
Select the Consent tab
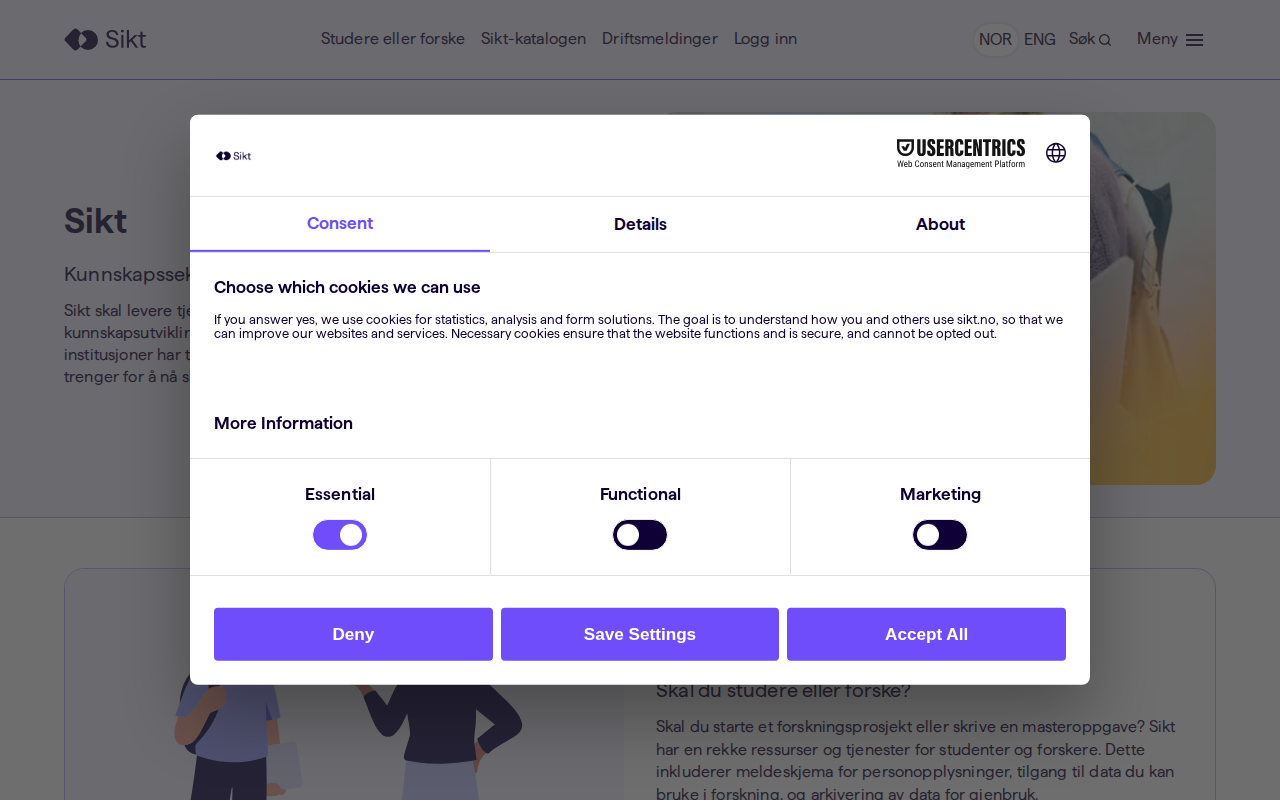340,224
